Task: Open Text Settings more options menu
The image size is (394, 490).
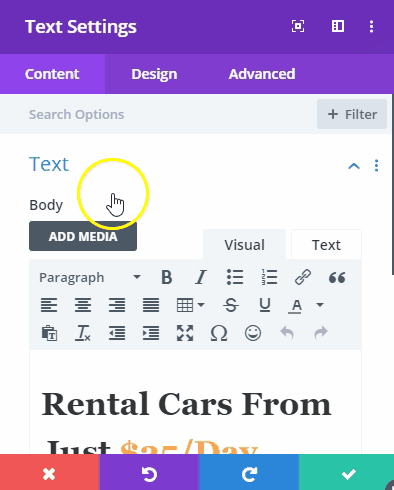Action: 371,26
